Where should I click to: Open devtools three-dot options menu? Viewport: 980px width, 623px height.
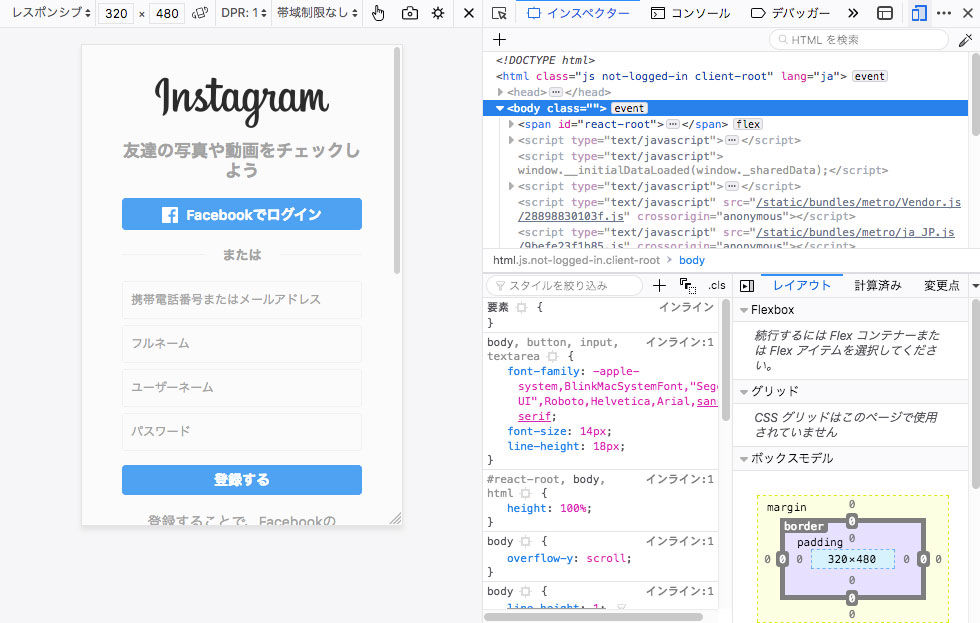[944, 13]
